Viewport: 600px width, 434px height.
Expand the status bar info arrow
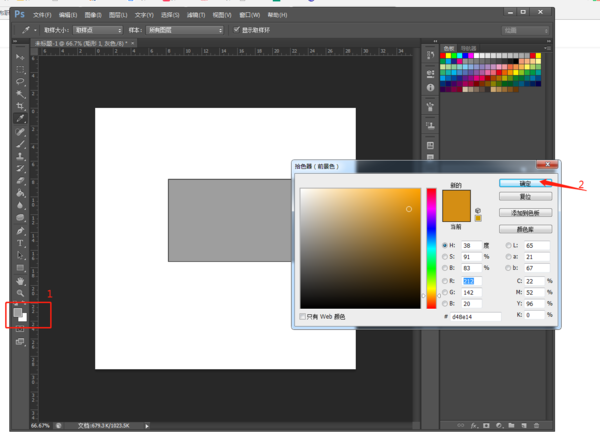click(147, 426)
